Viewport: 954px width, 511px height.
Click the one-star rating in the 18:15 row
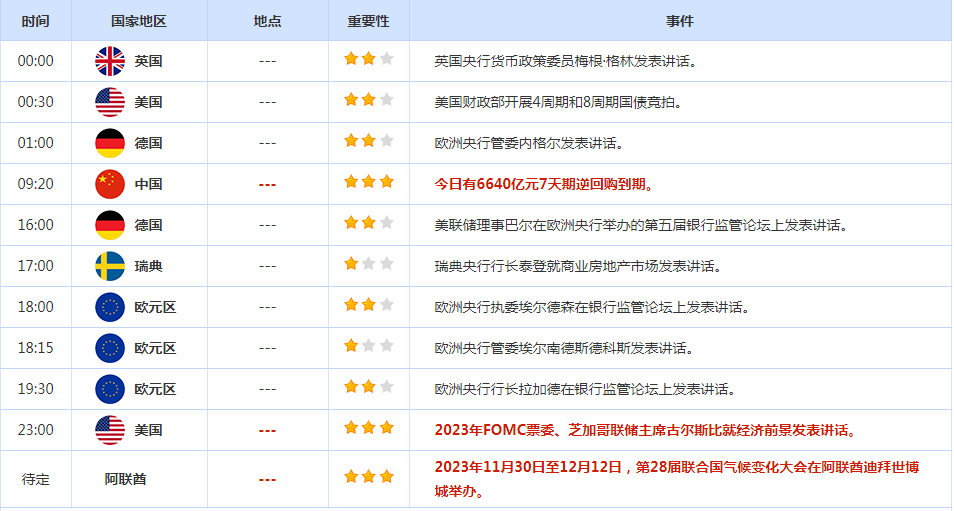click(369, 346)
